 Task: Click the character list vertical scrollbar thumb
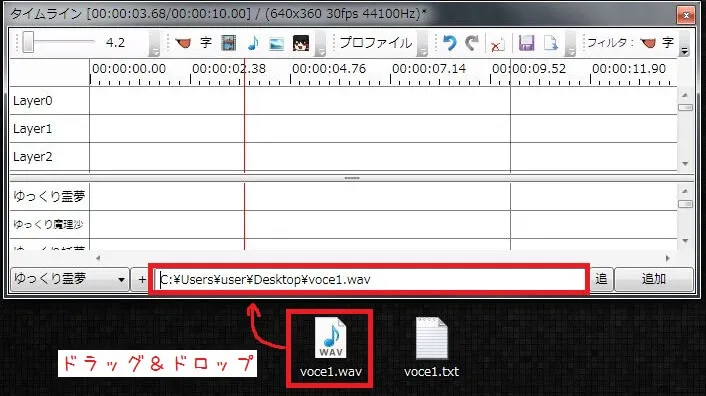coord(685,204)
